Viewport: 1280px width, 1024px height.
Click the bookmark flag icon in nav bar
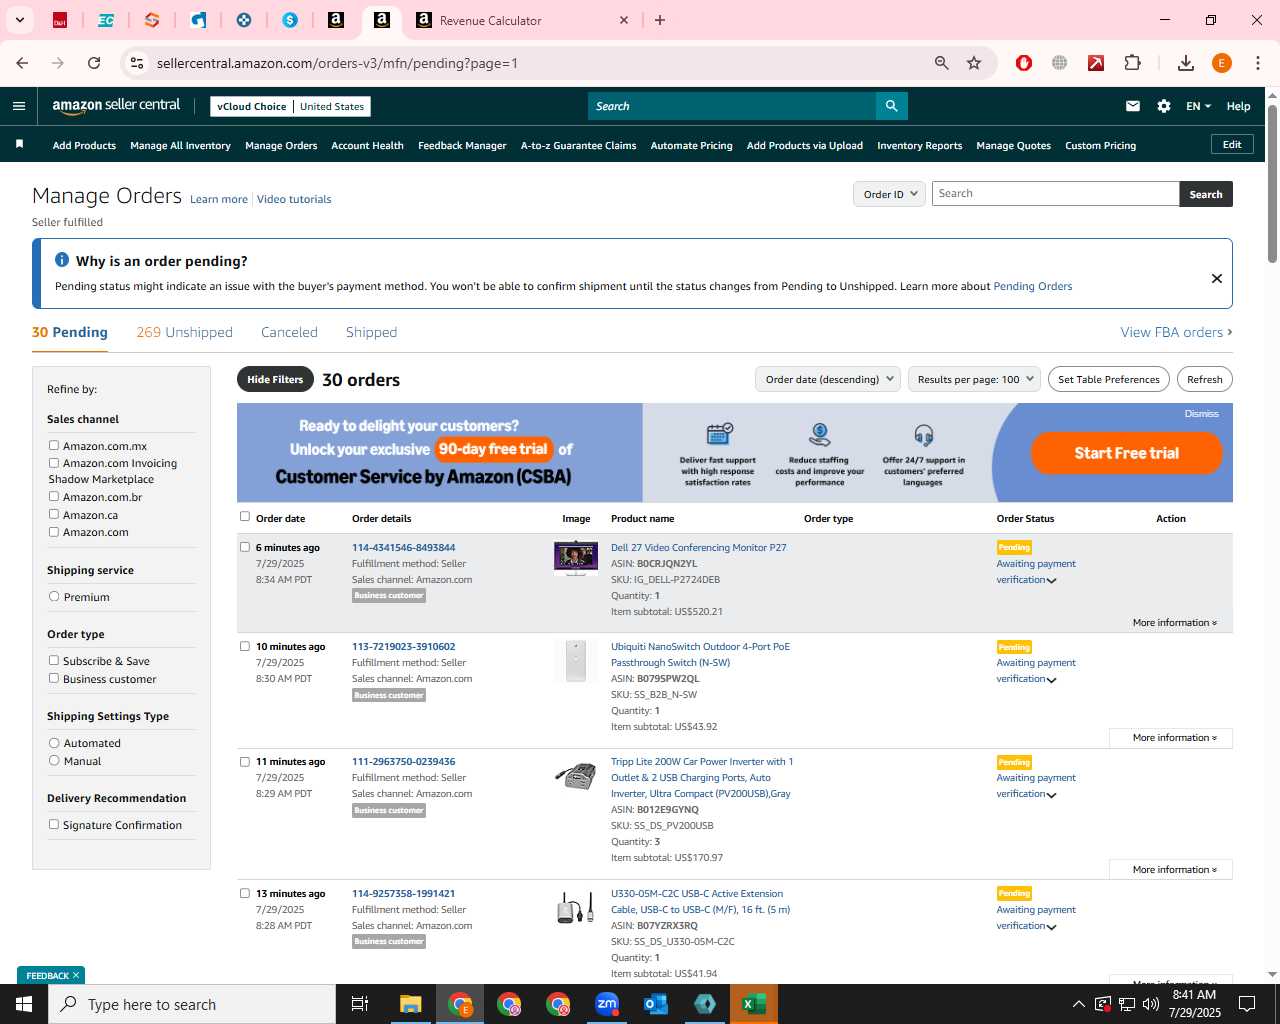(x=19, y=145)
